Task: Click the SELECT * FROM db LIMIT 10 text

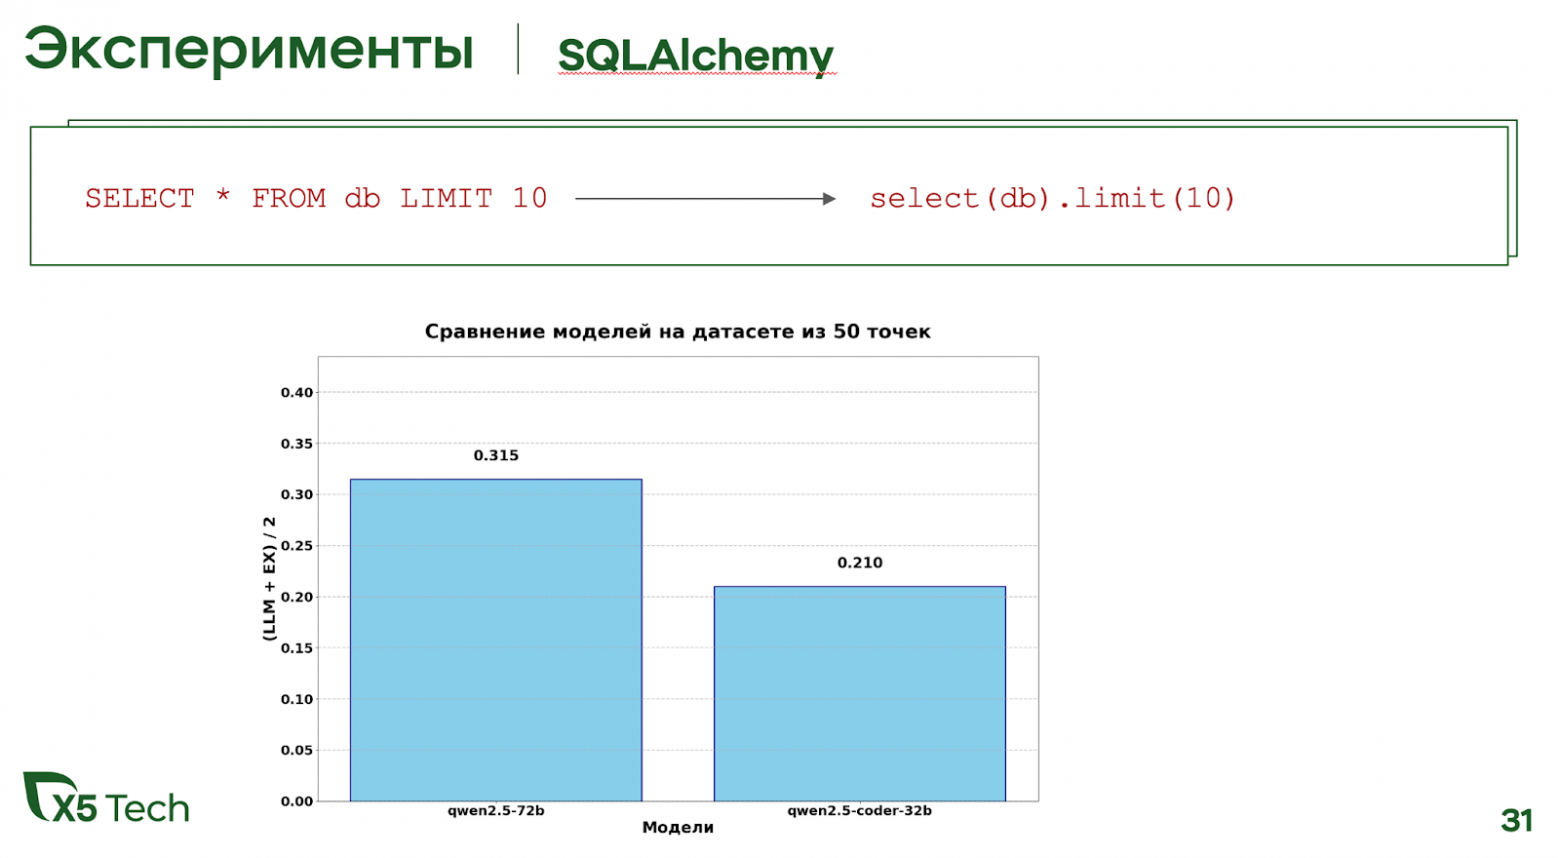Action: click(316, 198)
